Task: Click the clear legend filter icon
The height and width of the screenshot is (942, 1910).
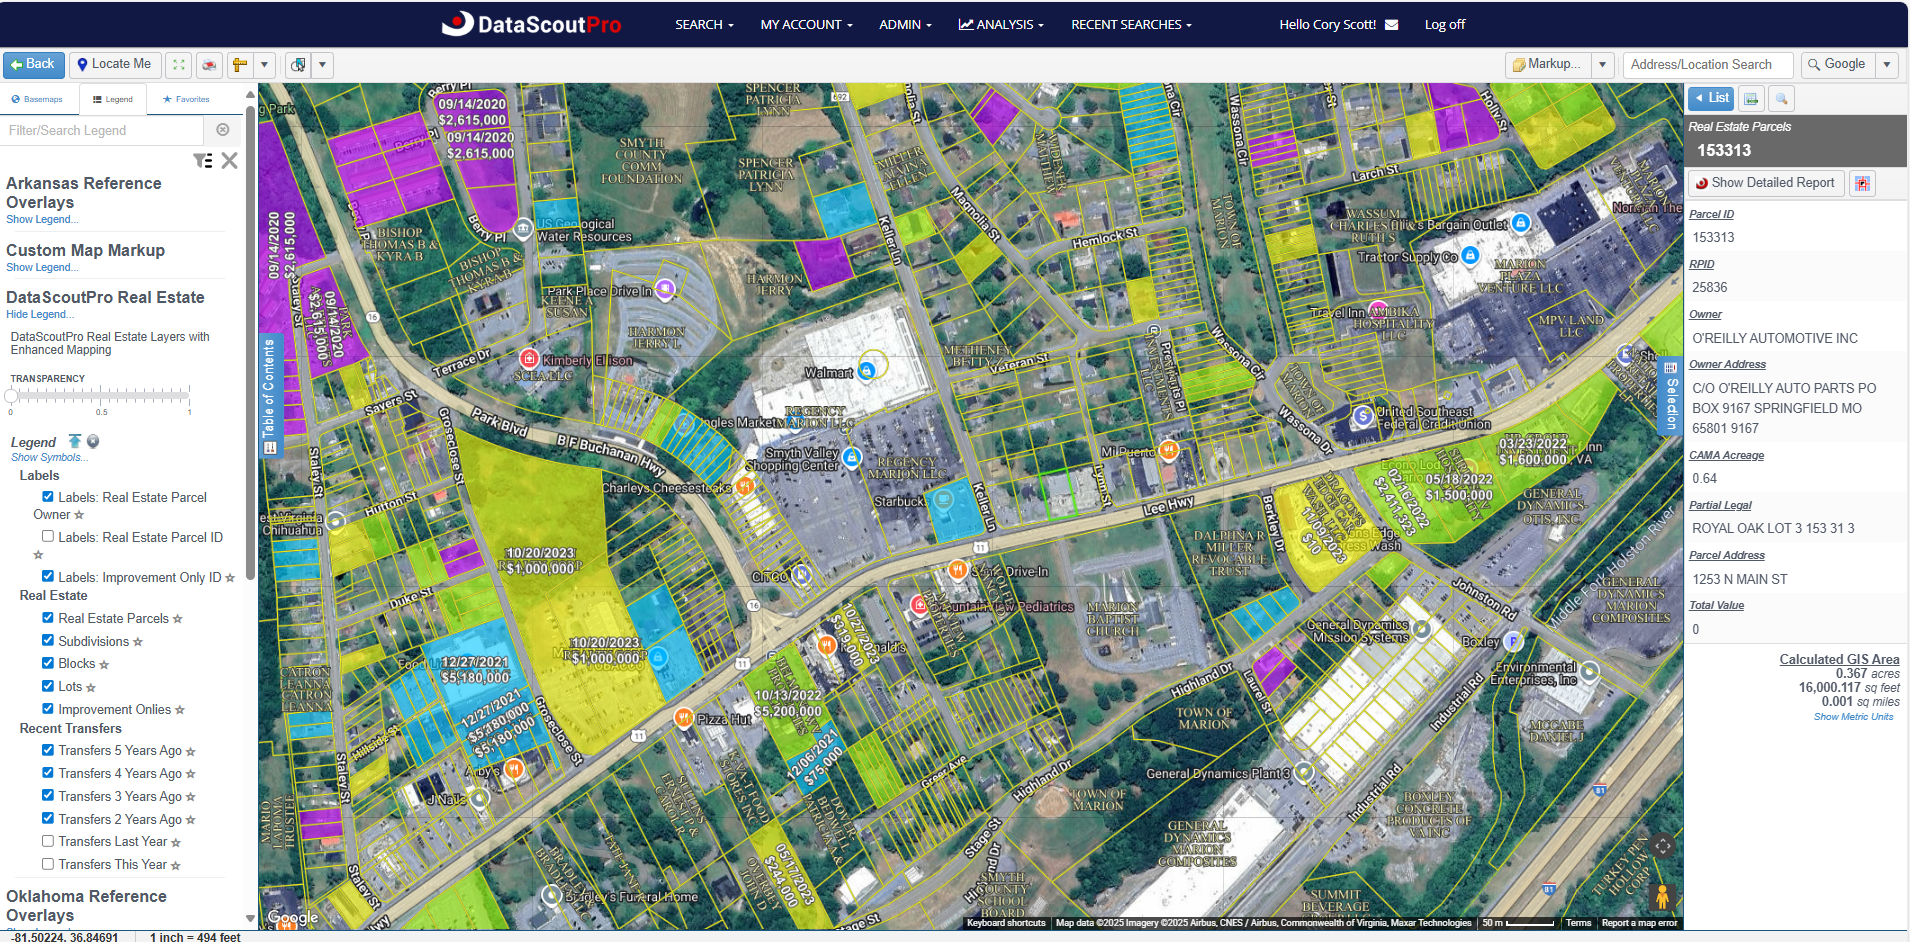Action: [x=223, y=130]
